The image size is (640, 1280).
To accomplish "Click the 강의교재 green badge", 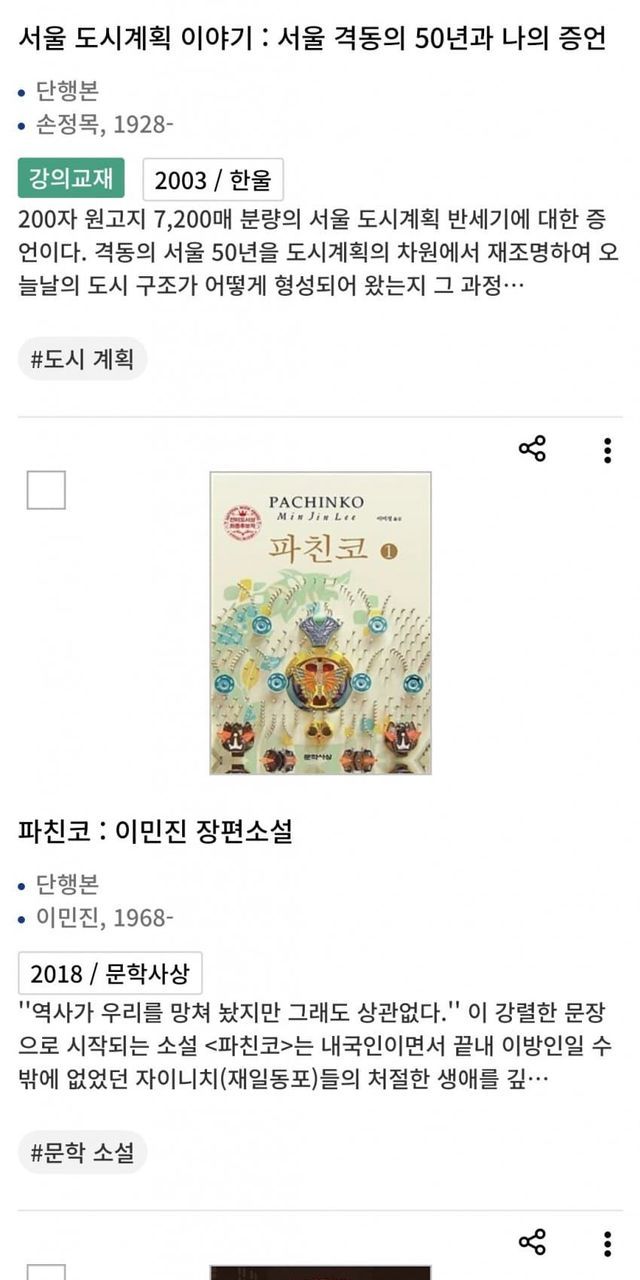I will coord(71,179).
